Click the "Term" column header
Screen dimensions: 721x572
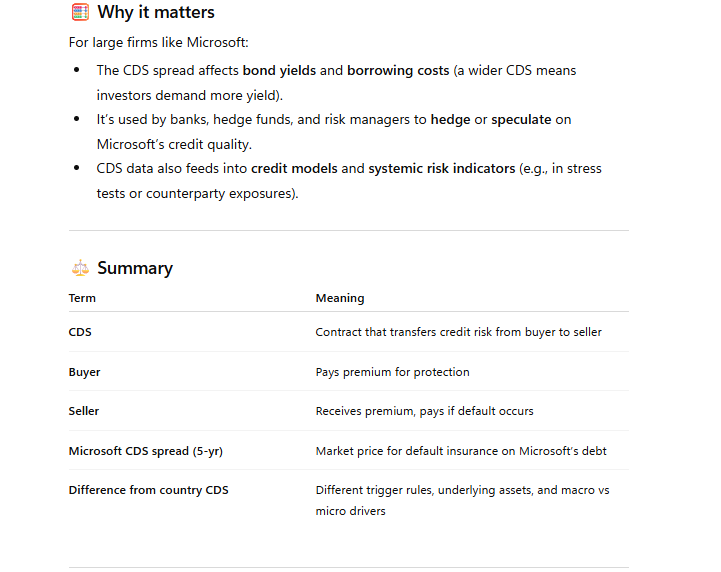82,298
